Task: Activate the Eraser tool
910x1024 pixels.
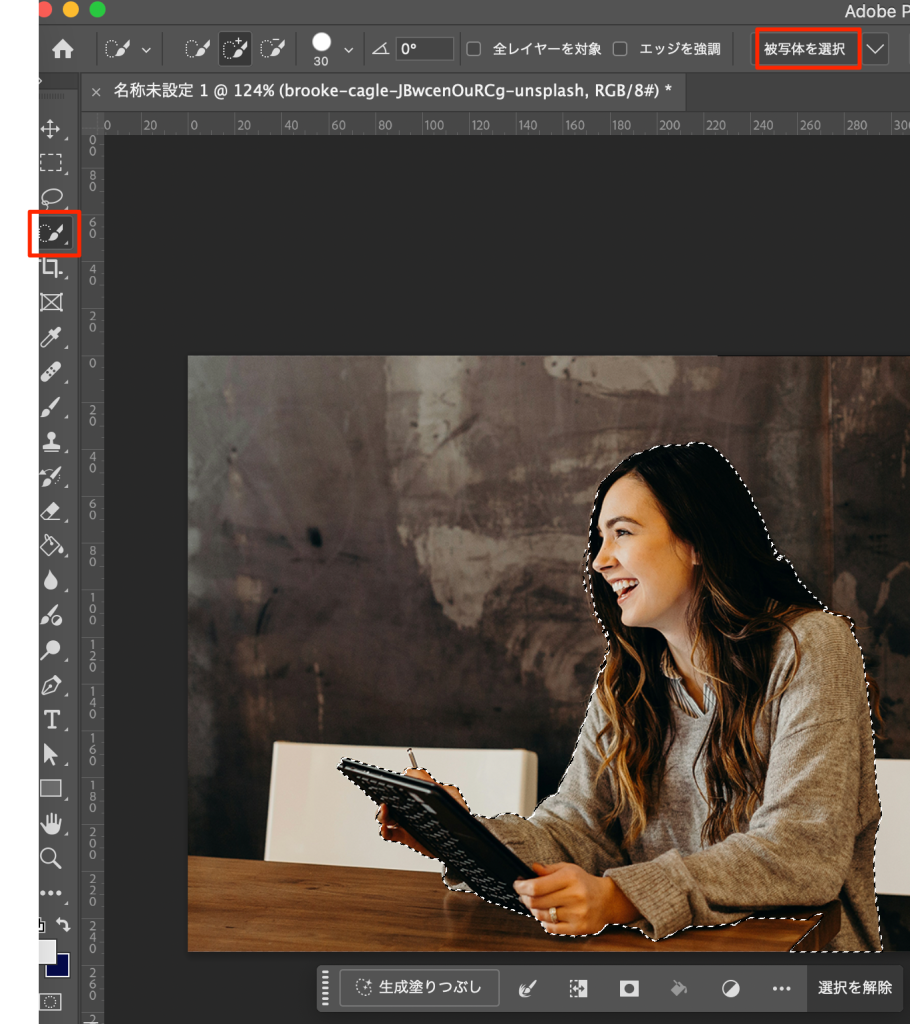Action: 51,511
